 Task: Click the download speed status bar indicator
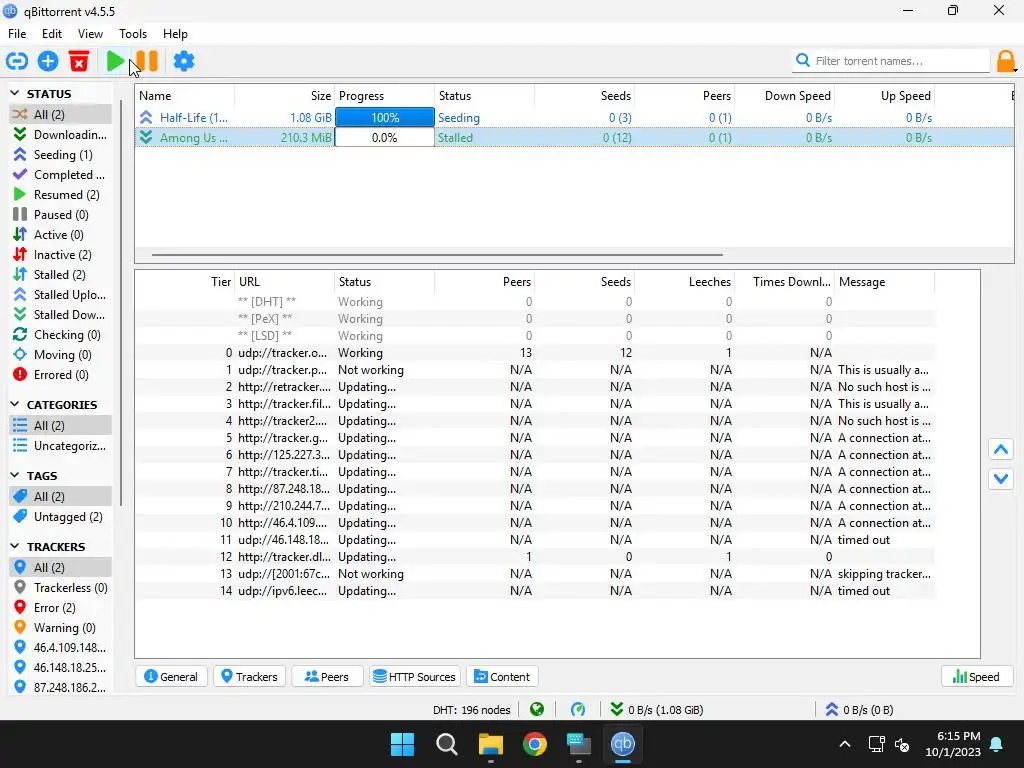(657, 710)
